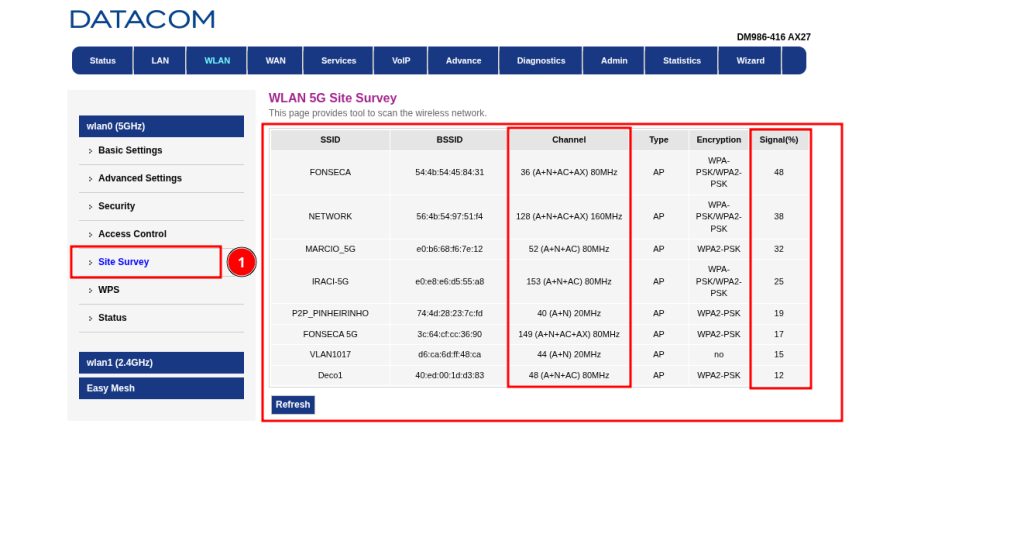Viewport: 1024px width, 541px height.
Task: Click the Encryption column header
Action: 718,140
